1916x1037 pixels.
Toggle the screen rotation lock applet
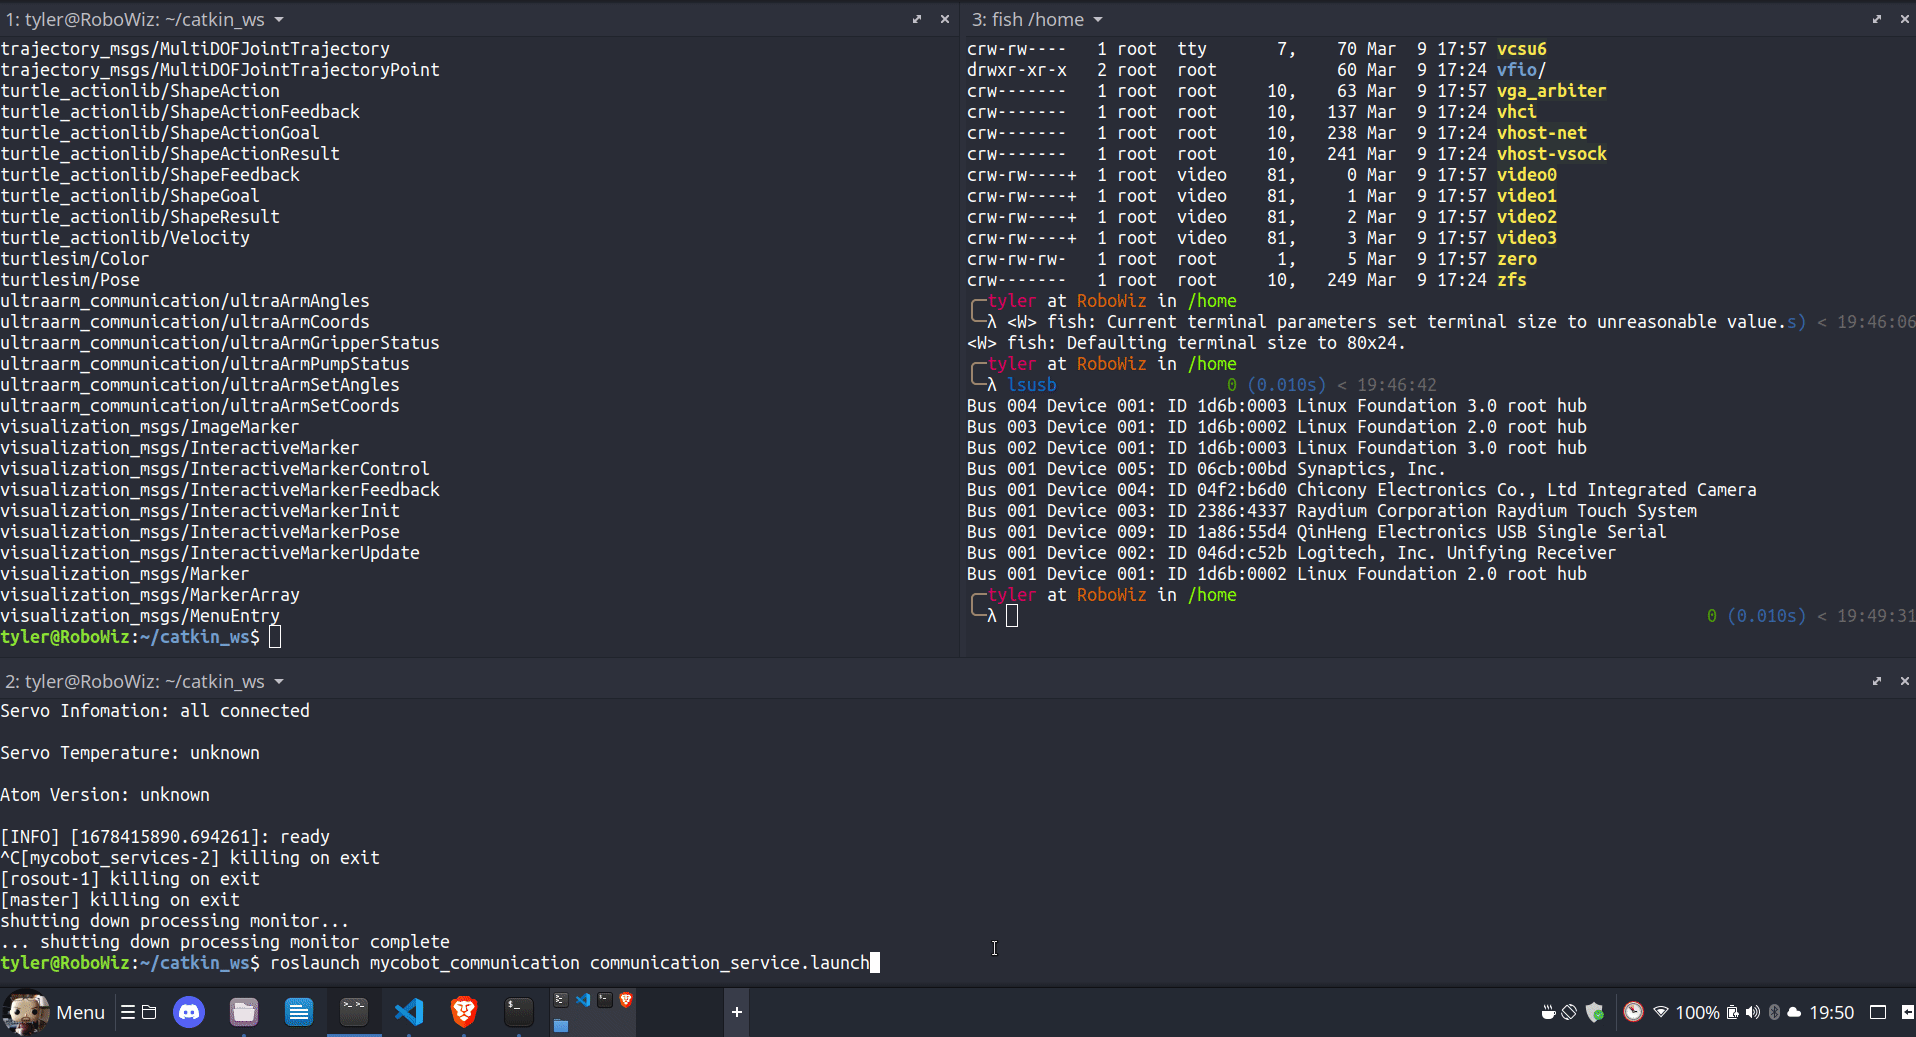[1569, 1012]
